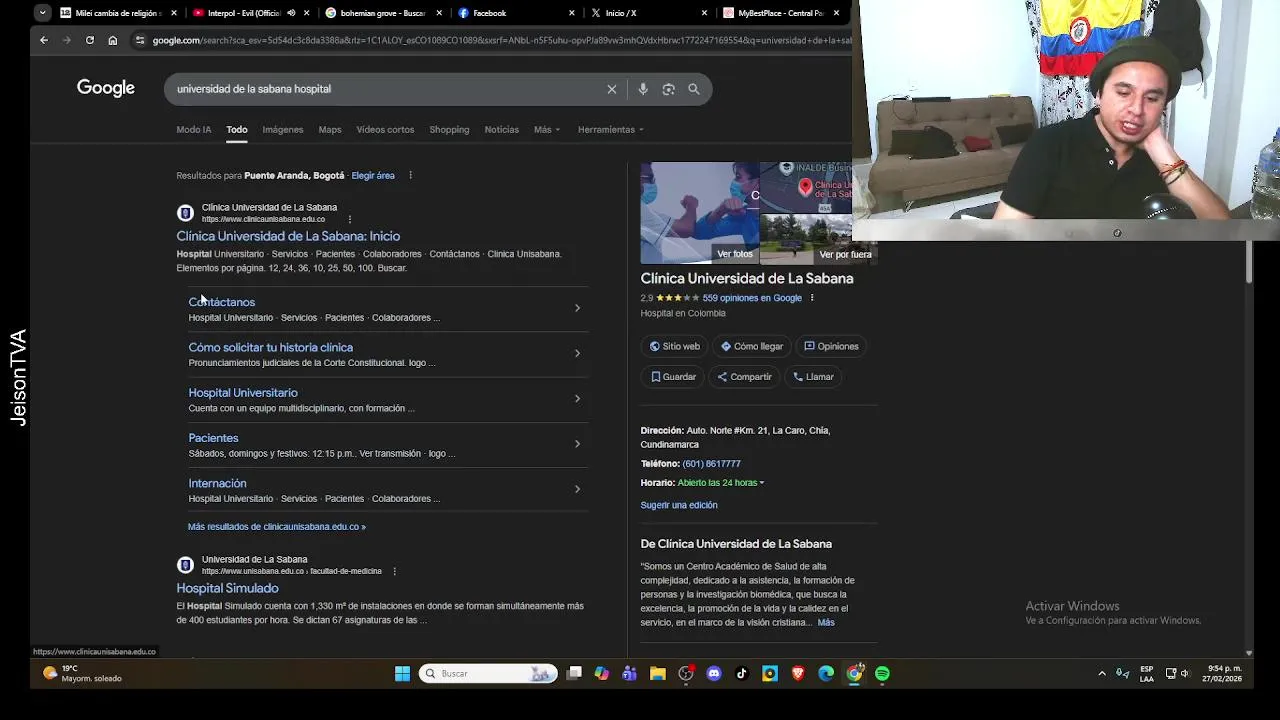The image size is (1280, 720).
Task: Open TikTok from the taskbar
Action: tap(742, 674)
